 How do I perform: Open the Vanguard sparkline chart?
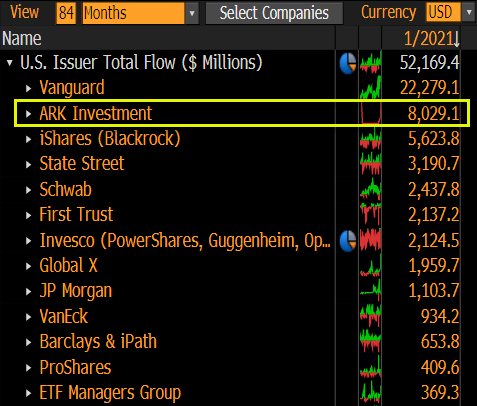pos(370,87)
